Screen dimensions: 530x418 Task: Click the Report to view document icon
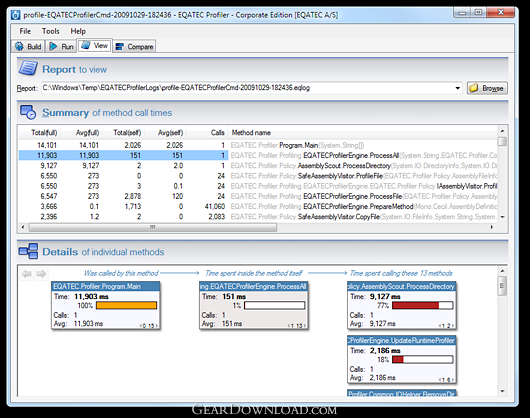click(x=28, y=68)
